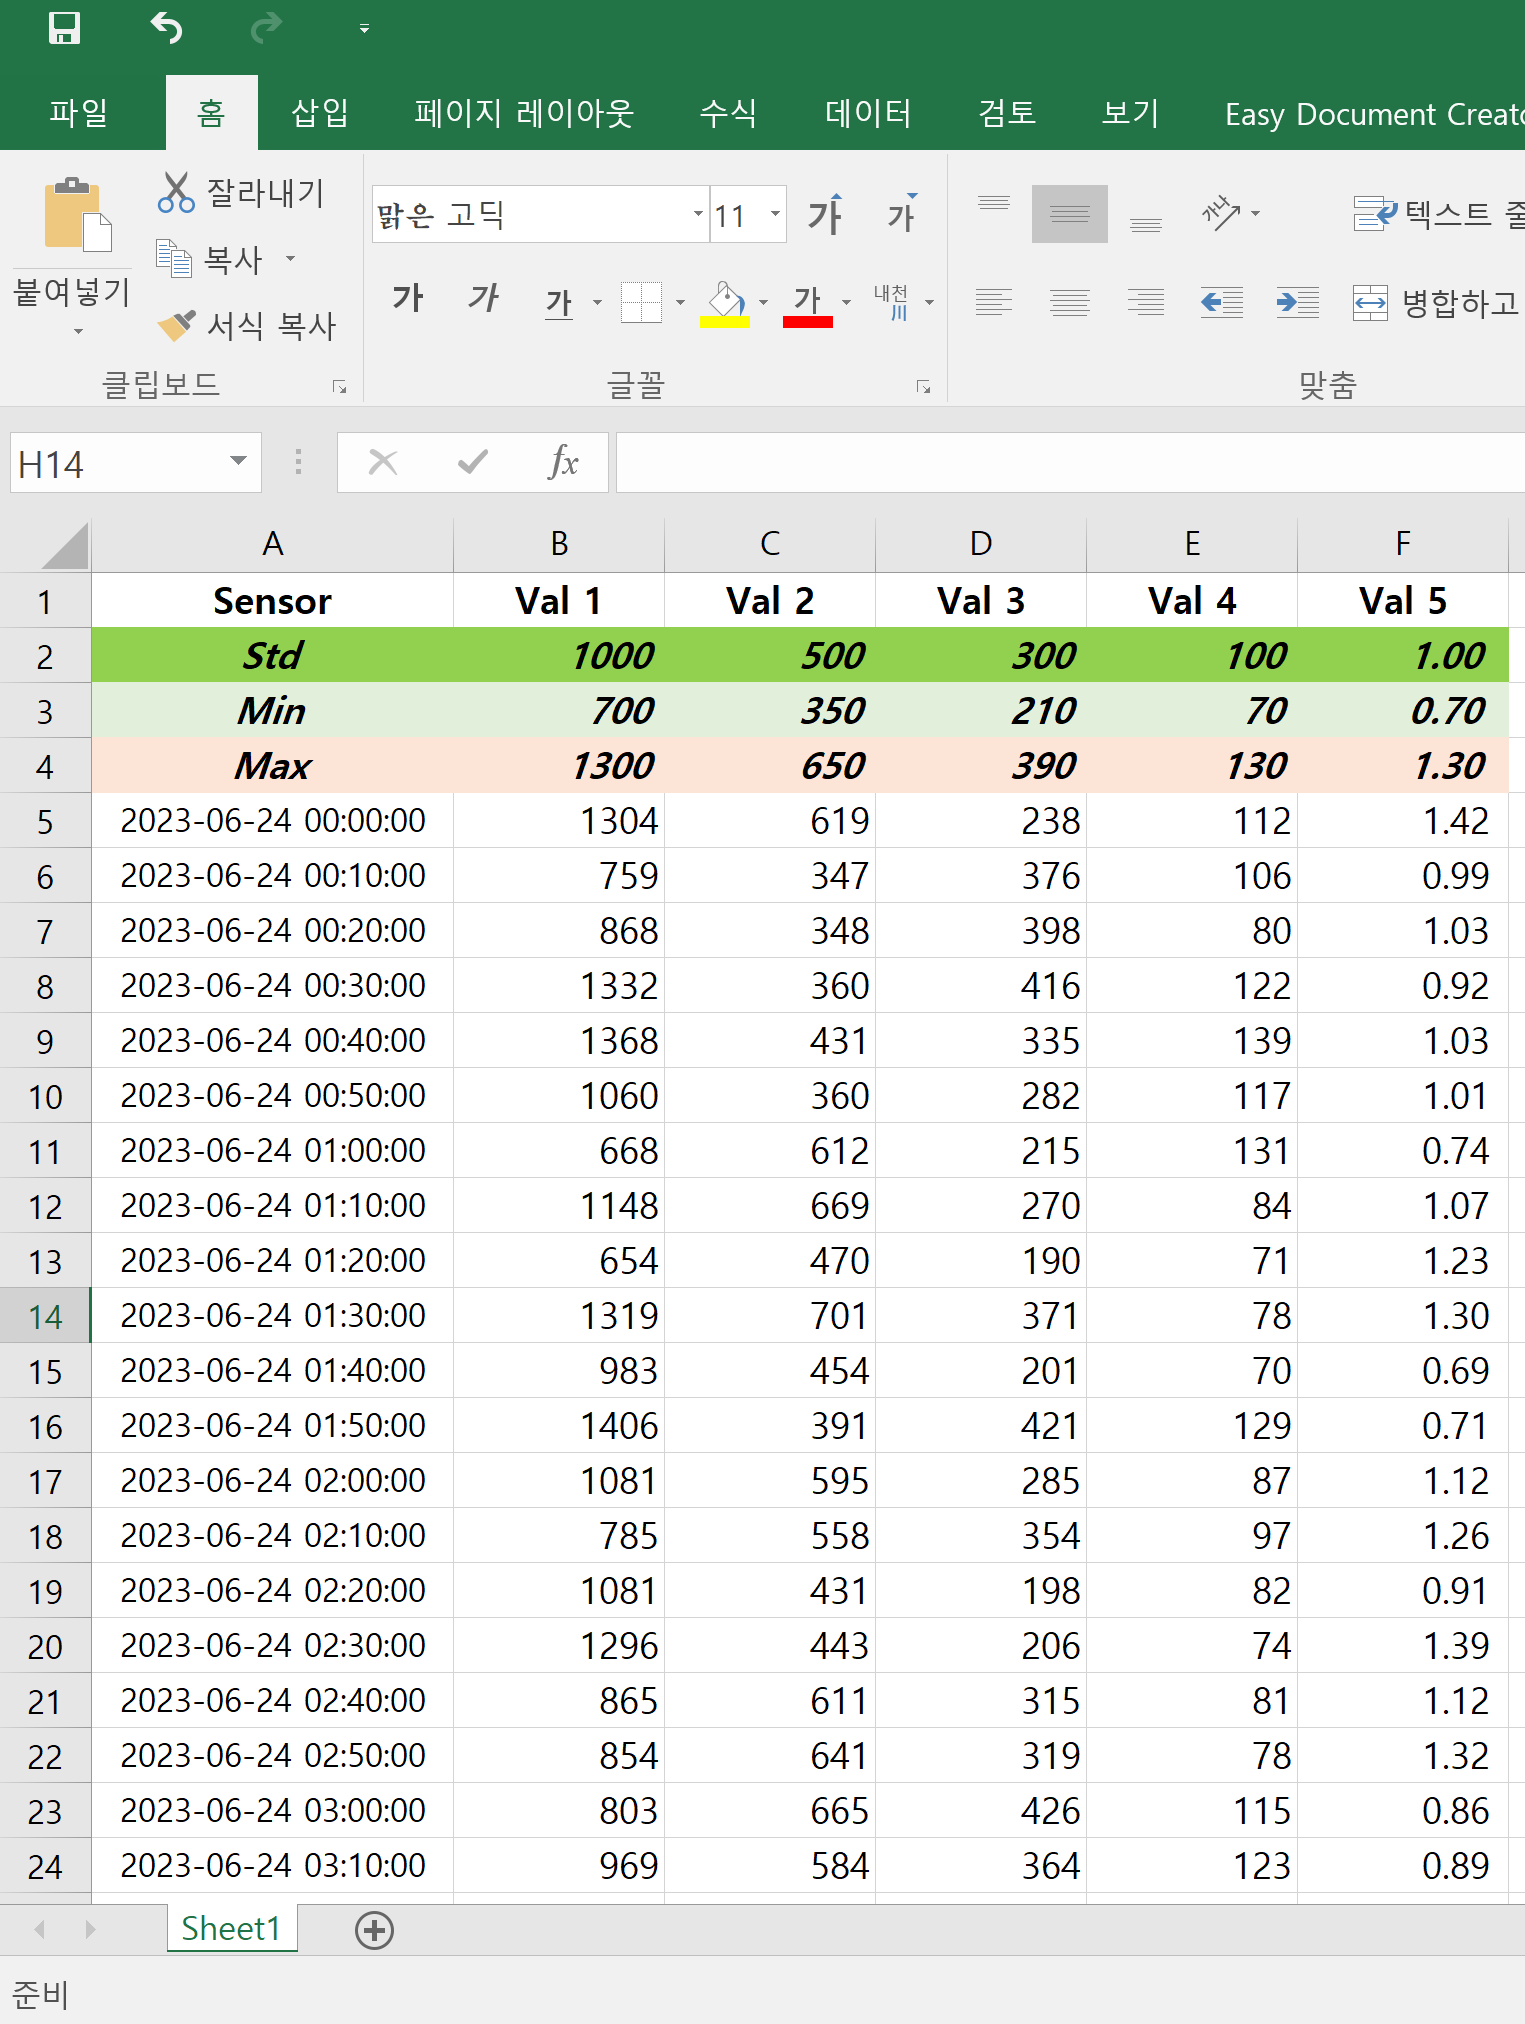The width and height of the screenshot is (1525, 2024).
Task: Click the 붙여넣기 paste clipboard icon
Action: point(76,215)
